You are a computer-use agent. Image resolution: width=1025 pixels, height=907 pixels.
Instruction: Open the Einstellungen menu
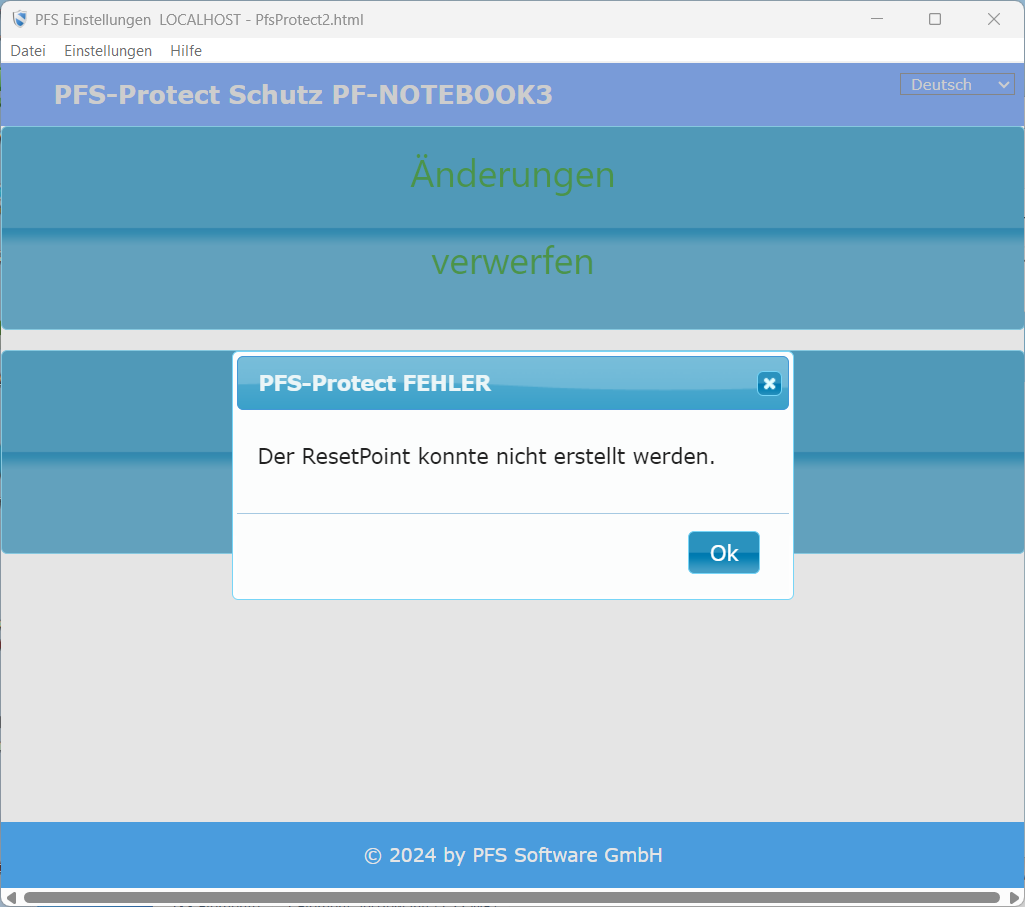pos(108,51)
